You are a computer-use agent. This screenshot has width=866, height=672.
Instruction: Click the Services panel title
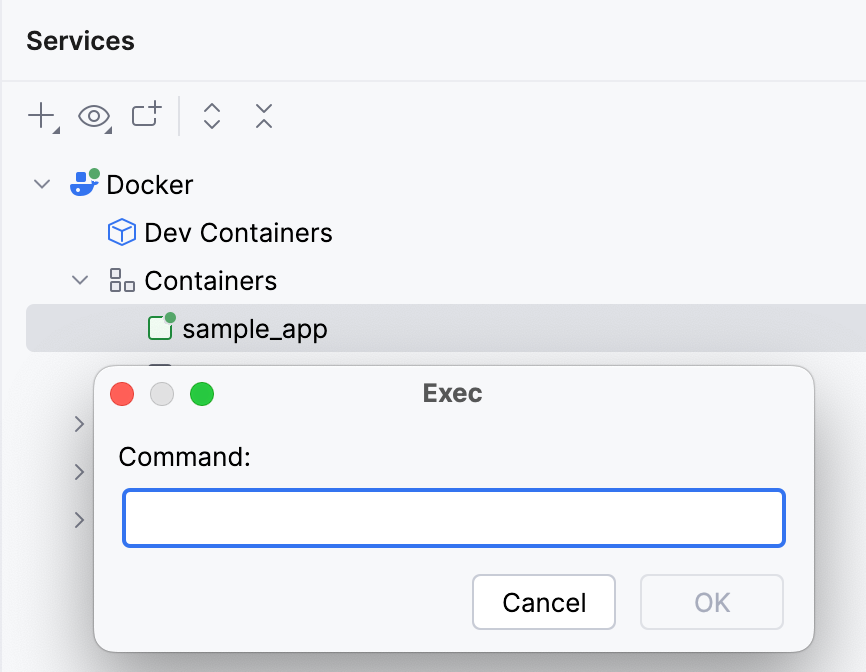click(x=80, y=41)
